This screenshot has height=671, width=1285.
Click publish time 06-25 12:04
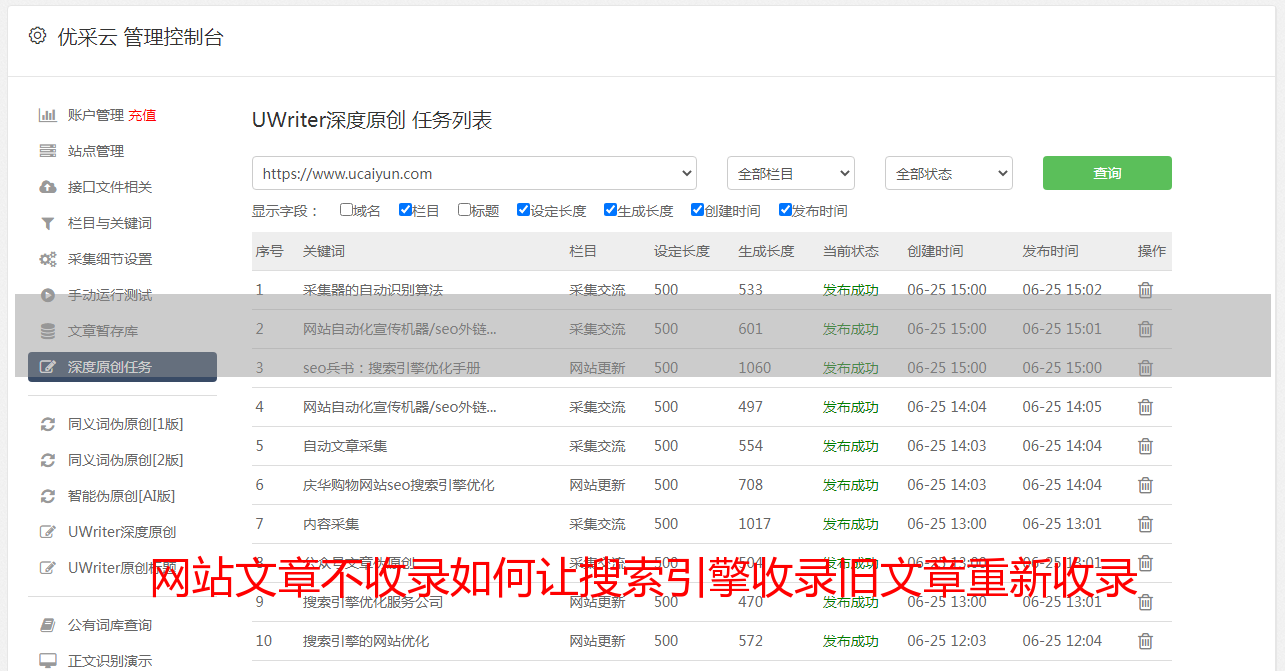[x=1062, y=641]
